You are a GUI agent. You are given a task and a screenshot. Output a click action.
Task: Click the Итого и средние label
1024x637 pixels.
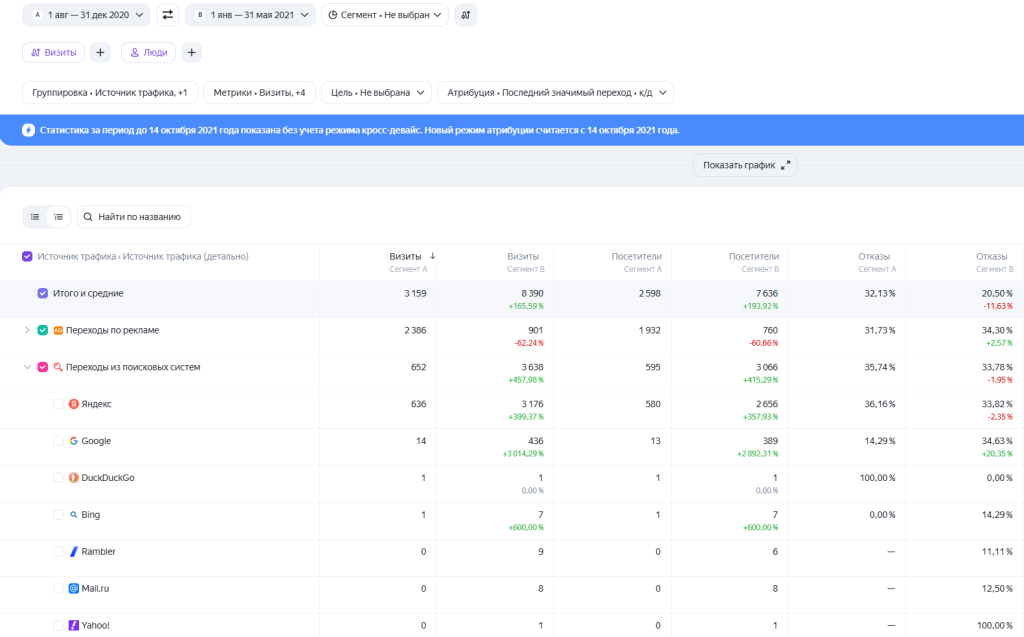pyautogui.click(x=88, y=293)
